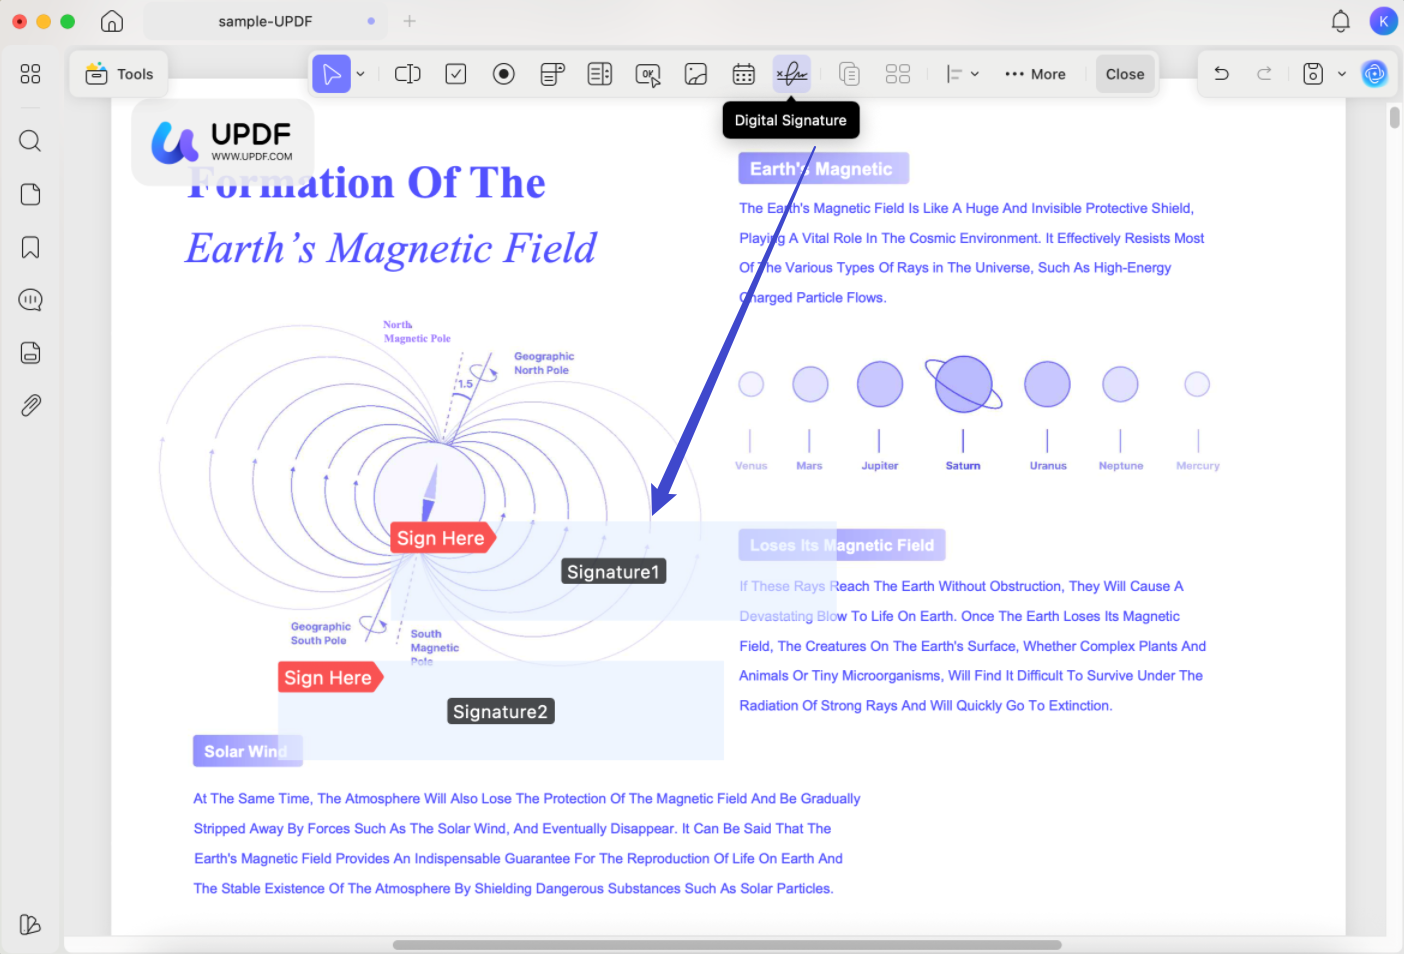Viewport: 1404px width, 954px height.
Task: Click the Neptune planet label
Action: tap(1121, 466)
